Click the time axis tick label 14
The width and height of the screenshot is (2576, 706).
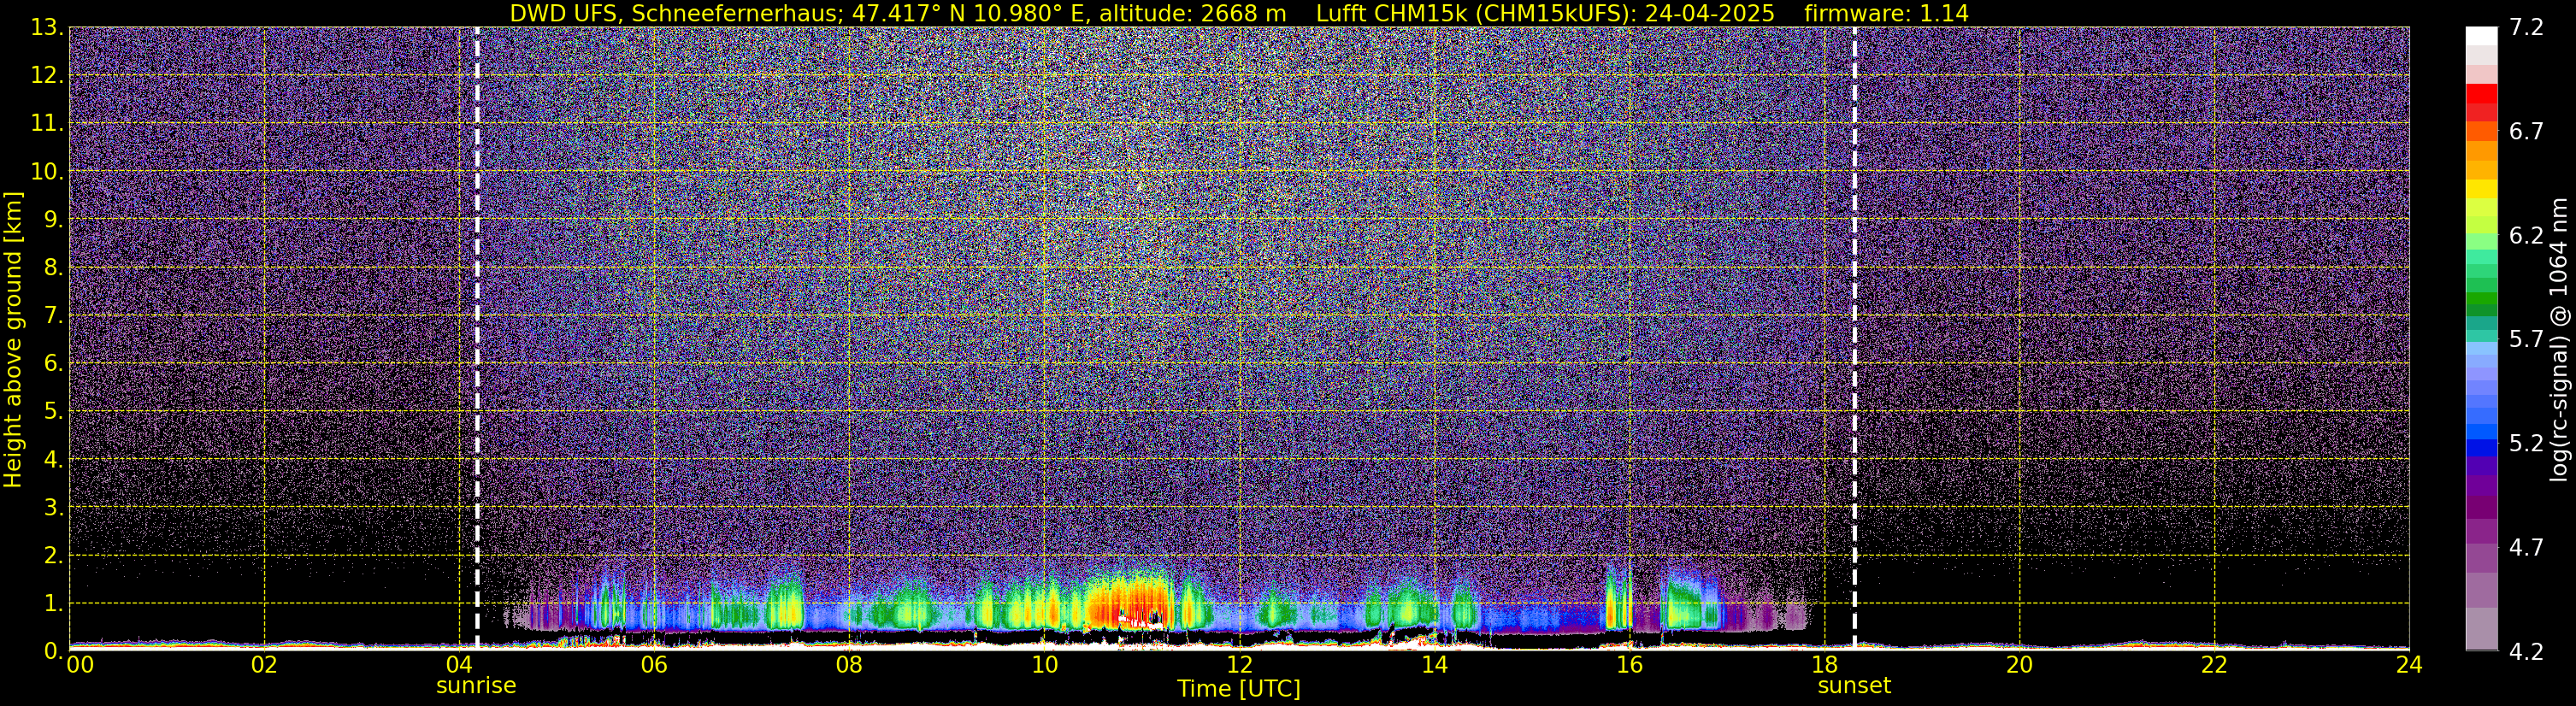coord(1434,665)
